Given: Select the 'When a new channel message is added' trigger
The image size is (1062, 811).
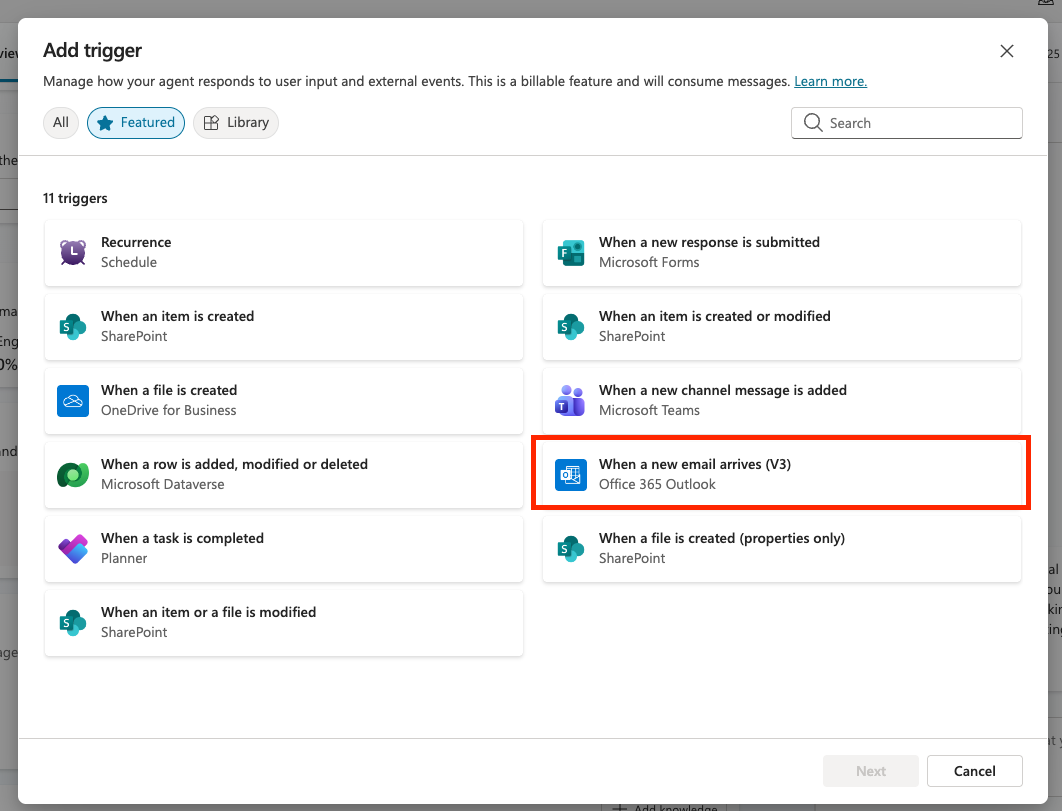Looking at the screenshot, I should [780, 400].
